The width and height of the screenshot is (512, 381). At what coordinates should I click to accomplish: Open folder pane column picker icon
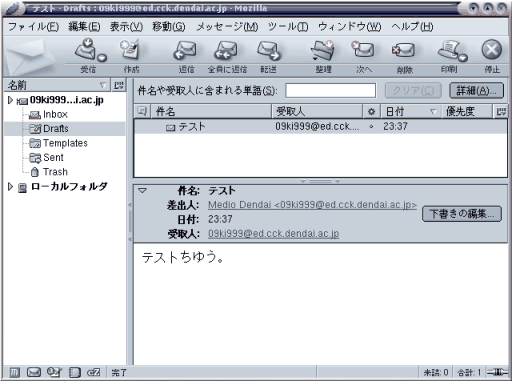click(x=118, y=85)
